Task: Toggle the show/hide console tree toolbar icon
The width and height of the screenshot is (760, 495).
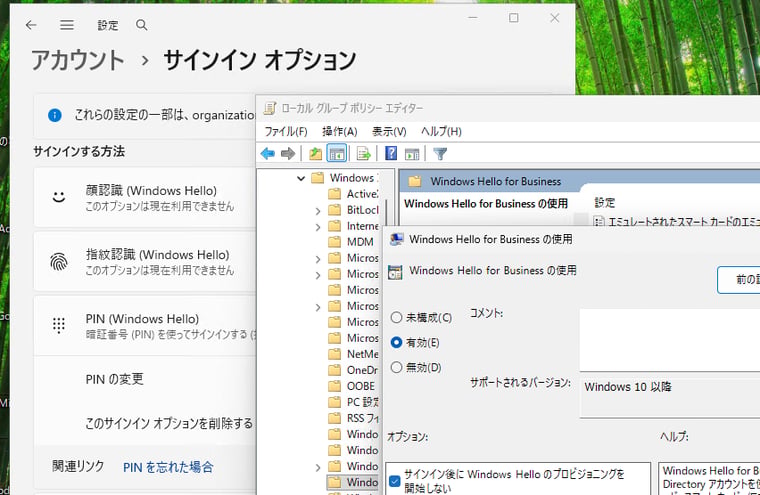Action: 336,154
